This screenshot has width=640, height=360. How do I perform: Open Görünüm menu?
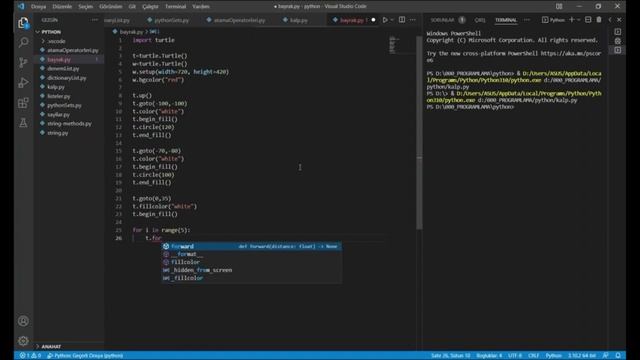coord(111,7)
